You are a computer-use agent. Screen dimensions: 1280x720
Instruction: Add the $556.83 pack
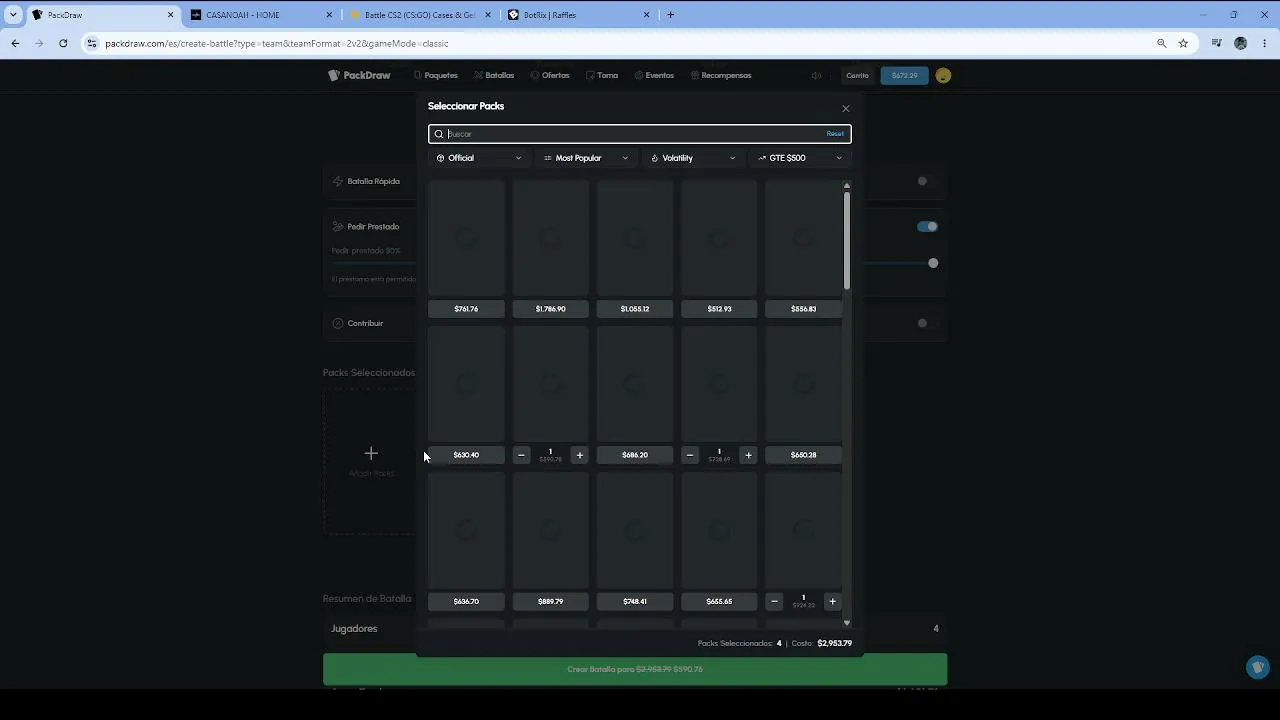803,309
